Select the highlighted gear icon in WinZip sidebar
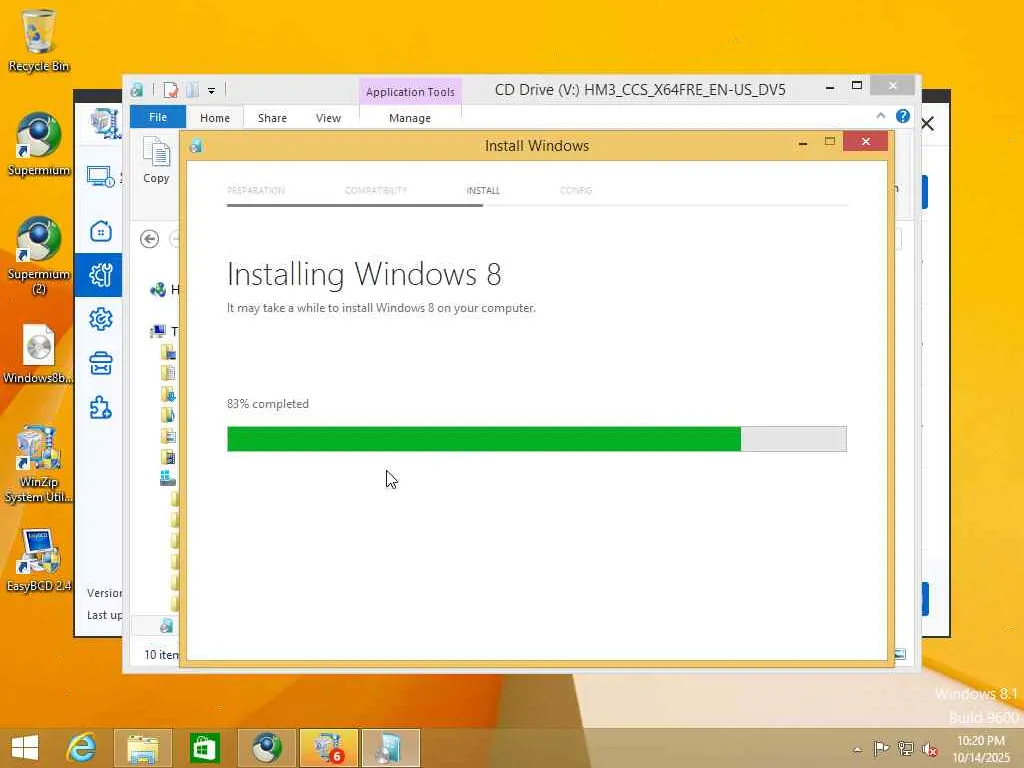 99,275
